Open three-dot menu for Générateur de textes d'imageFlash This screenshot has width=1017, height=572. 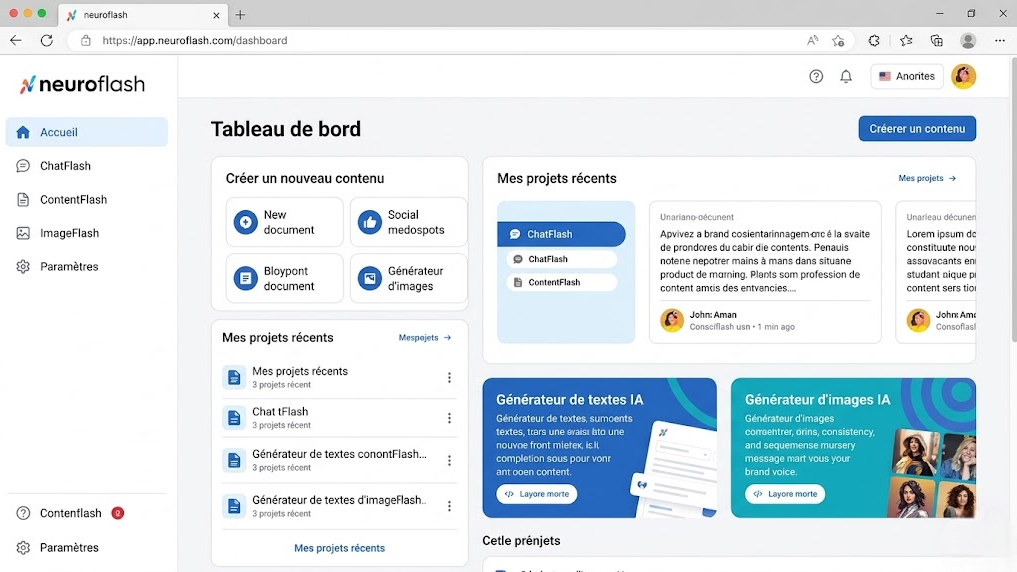tap(449, 506)
